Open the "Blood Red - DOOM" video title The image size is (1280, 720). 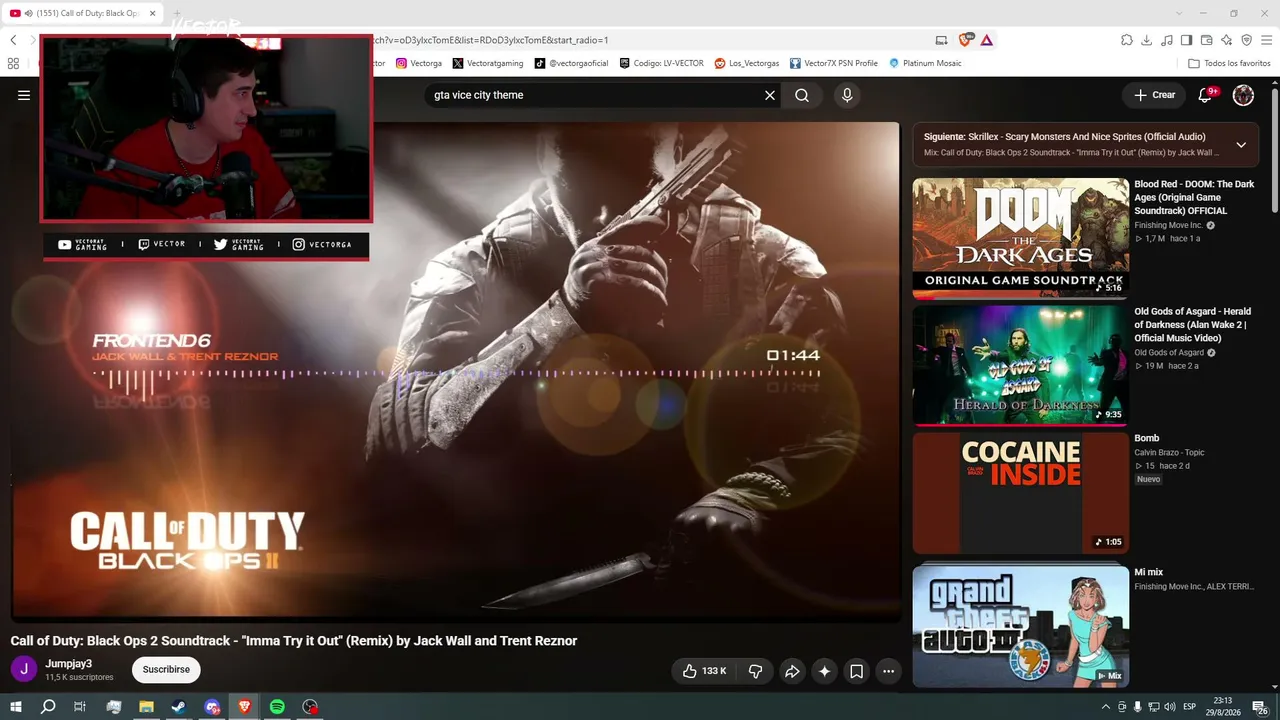[x=1194, y=197]
